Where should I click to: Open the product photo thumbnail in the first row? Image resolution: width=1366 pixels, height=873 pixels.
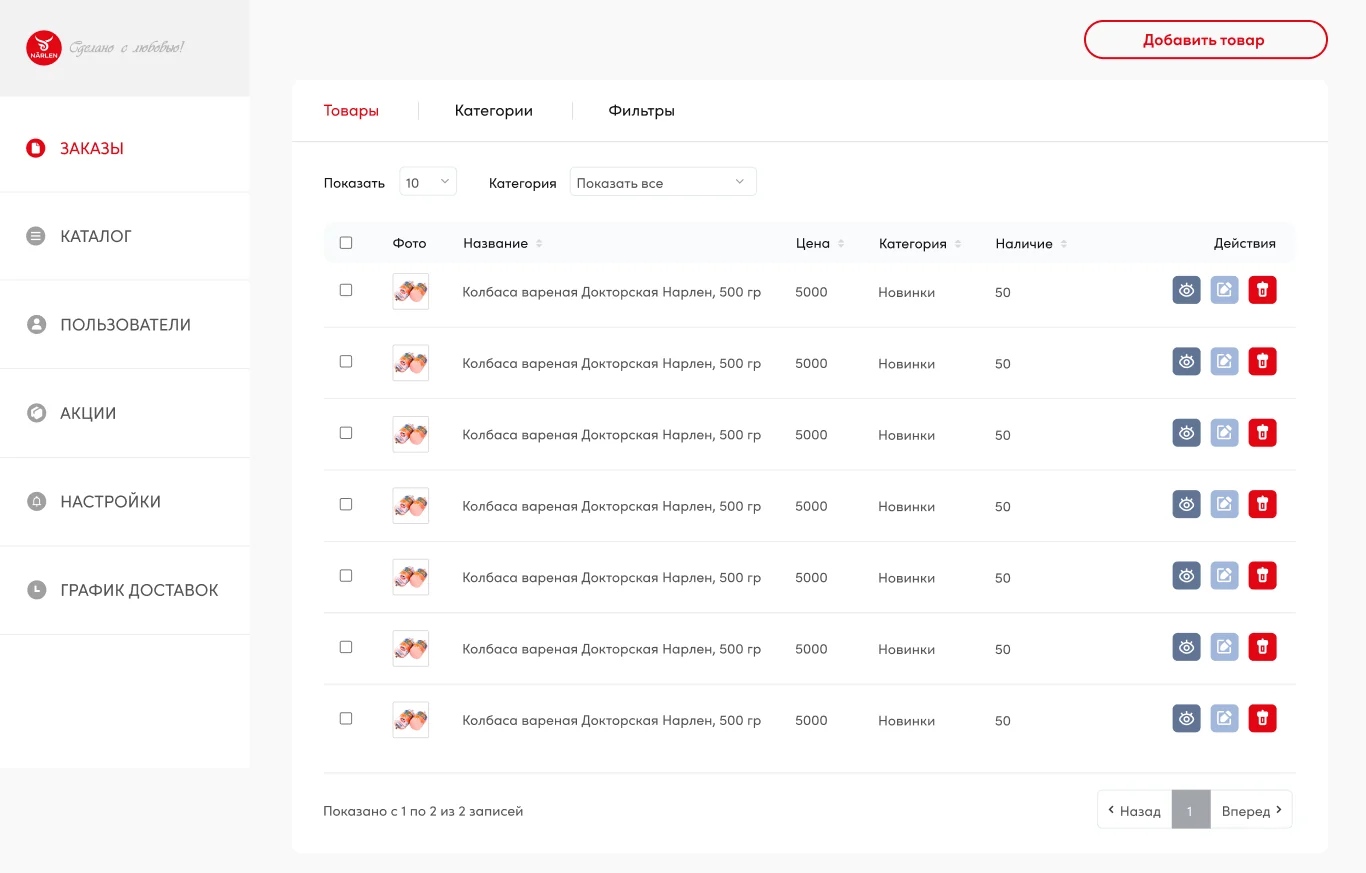(411, 291)
